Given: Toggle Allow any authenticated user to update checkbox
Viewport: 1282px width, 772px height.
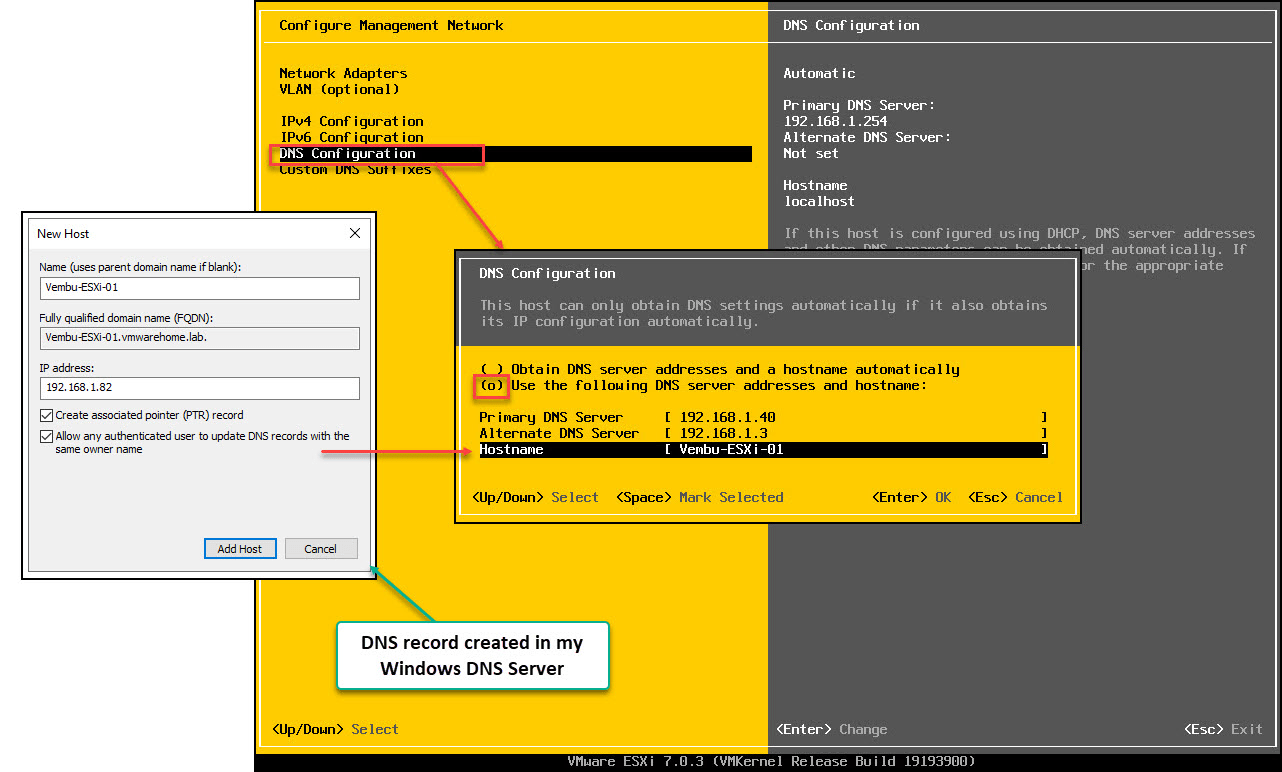Looking at the screenshot, I should pyautogui.click(x=47, y=436).
